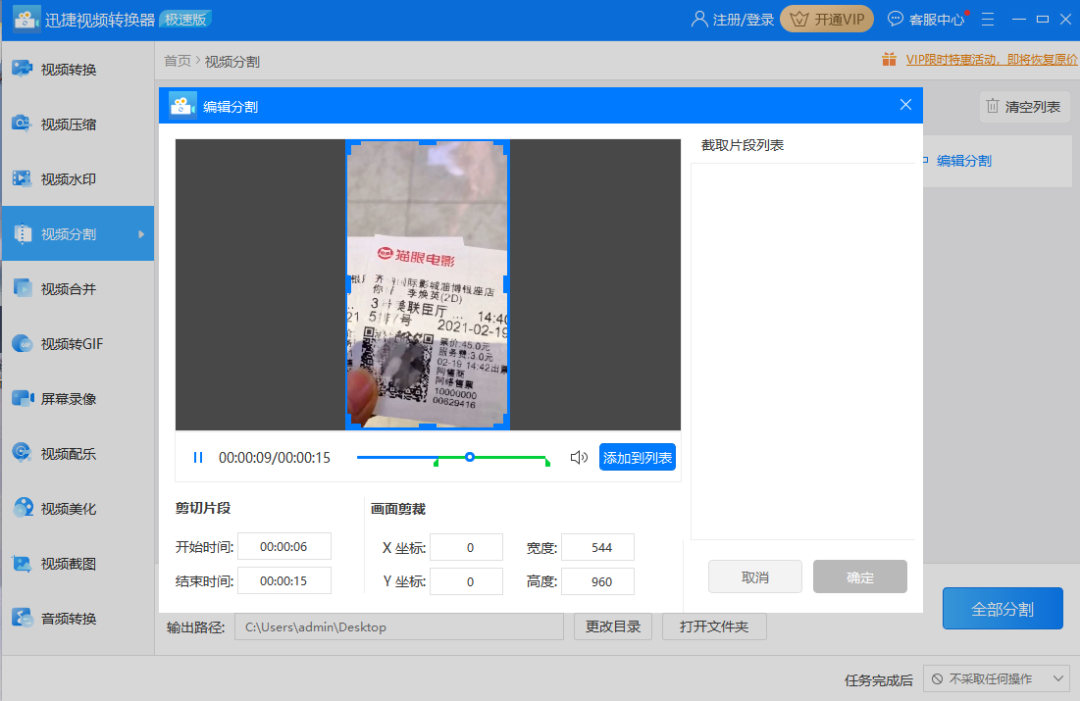Mute video with the speaker icon
Viewport: 1080px width, 701px height.
point(579,457)
